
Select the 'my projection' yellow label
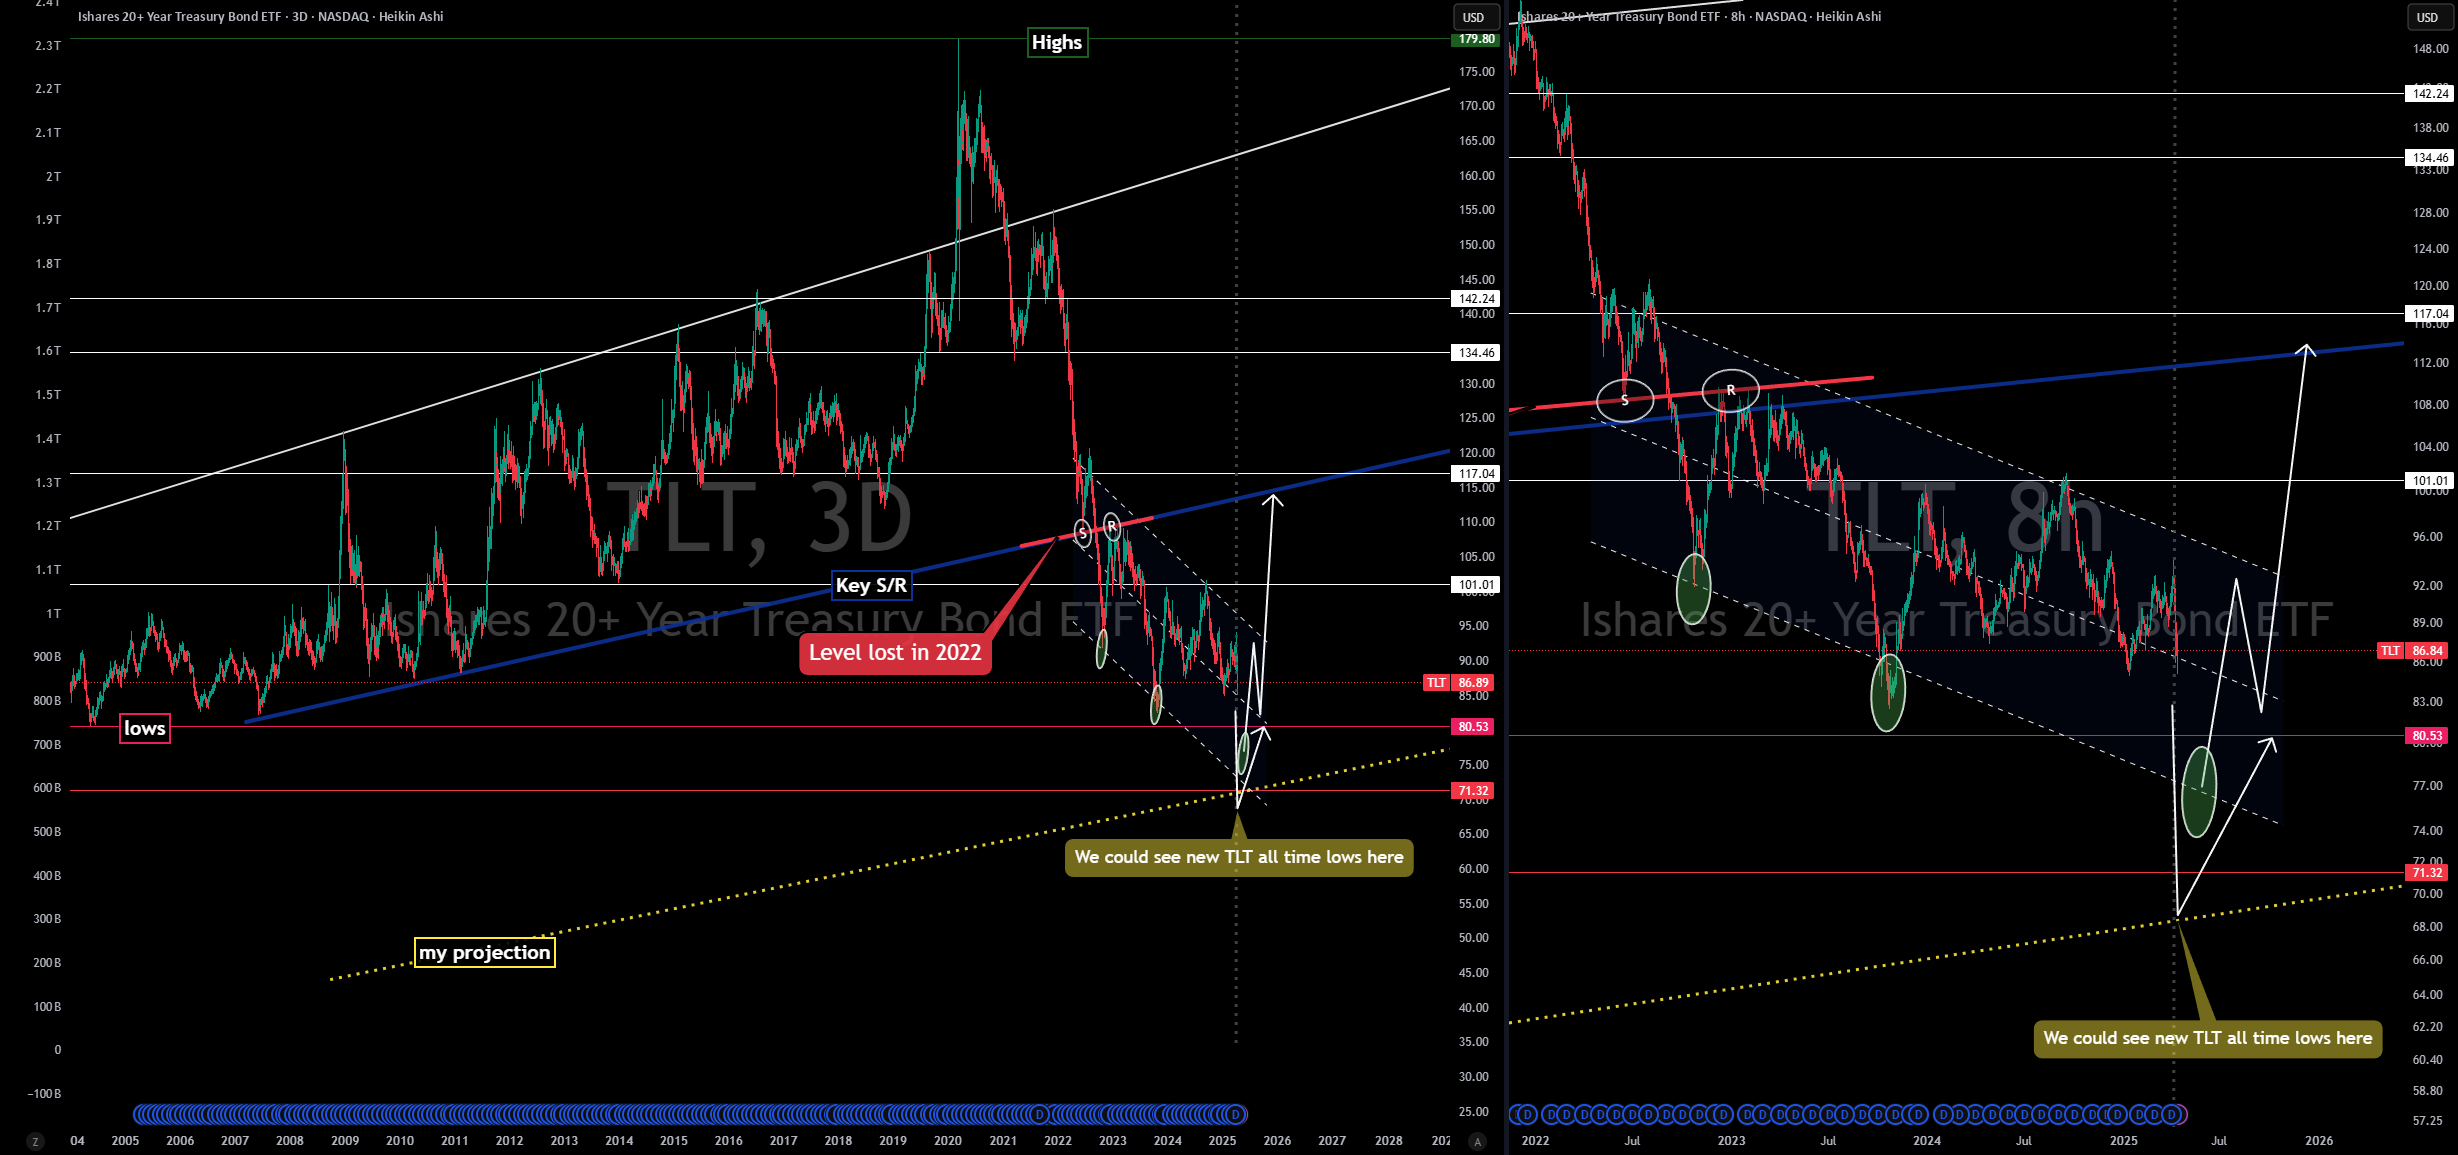coord(485,953)
